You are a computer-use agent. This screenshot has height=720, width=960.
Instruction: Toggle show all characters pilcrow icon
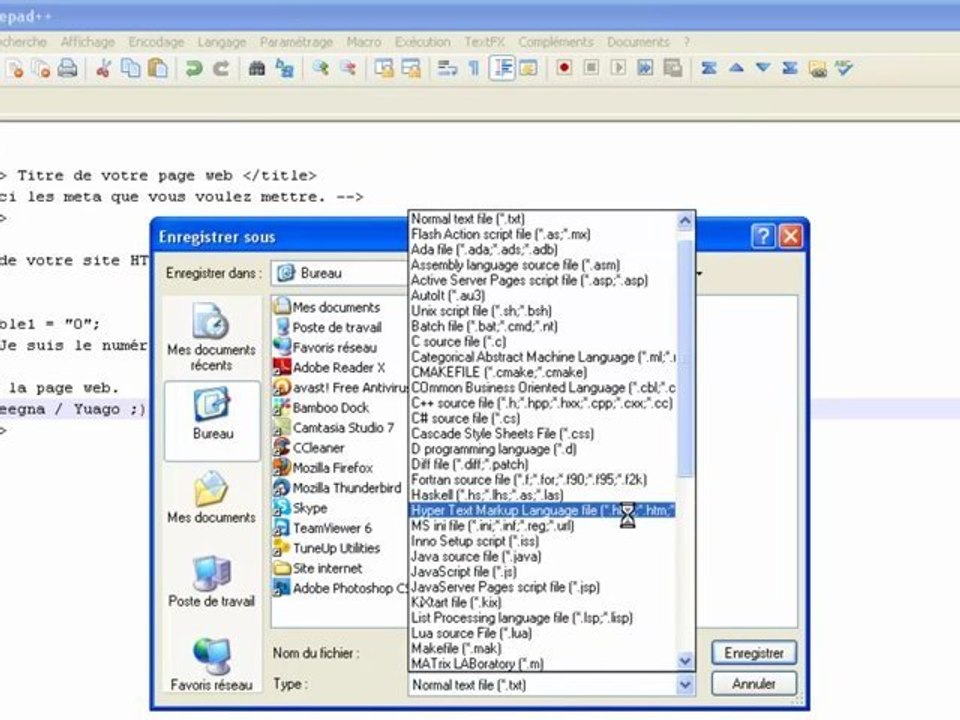click(x=474, y=68)
